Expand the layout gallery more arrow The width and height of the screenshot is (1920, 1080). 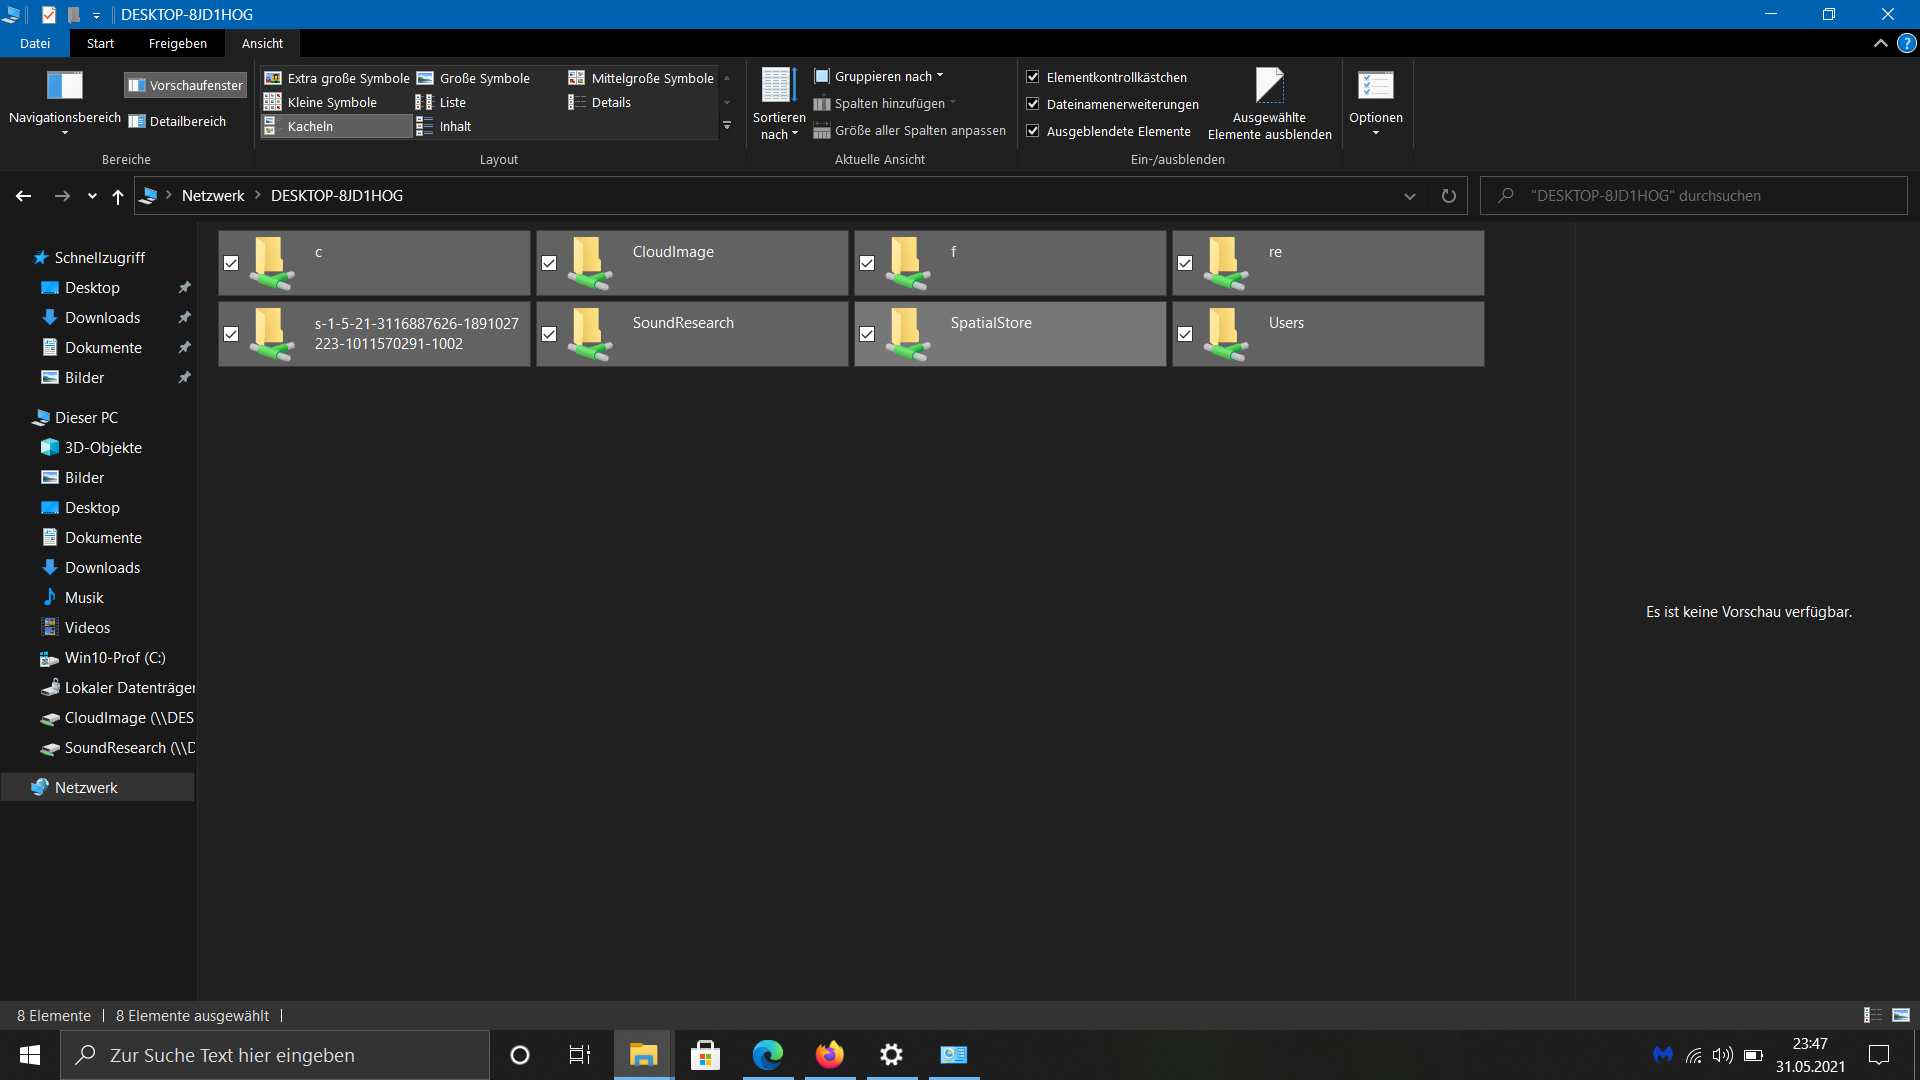[x=727, y=127]
